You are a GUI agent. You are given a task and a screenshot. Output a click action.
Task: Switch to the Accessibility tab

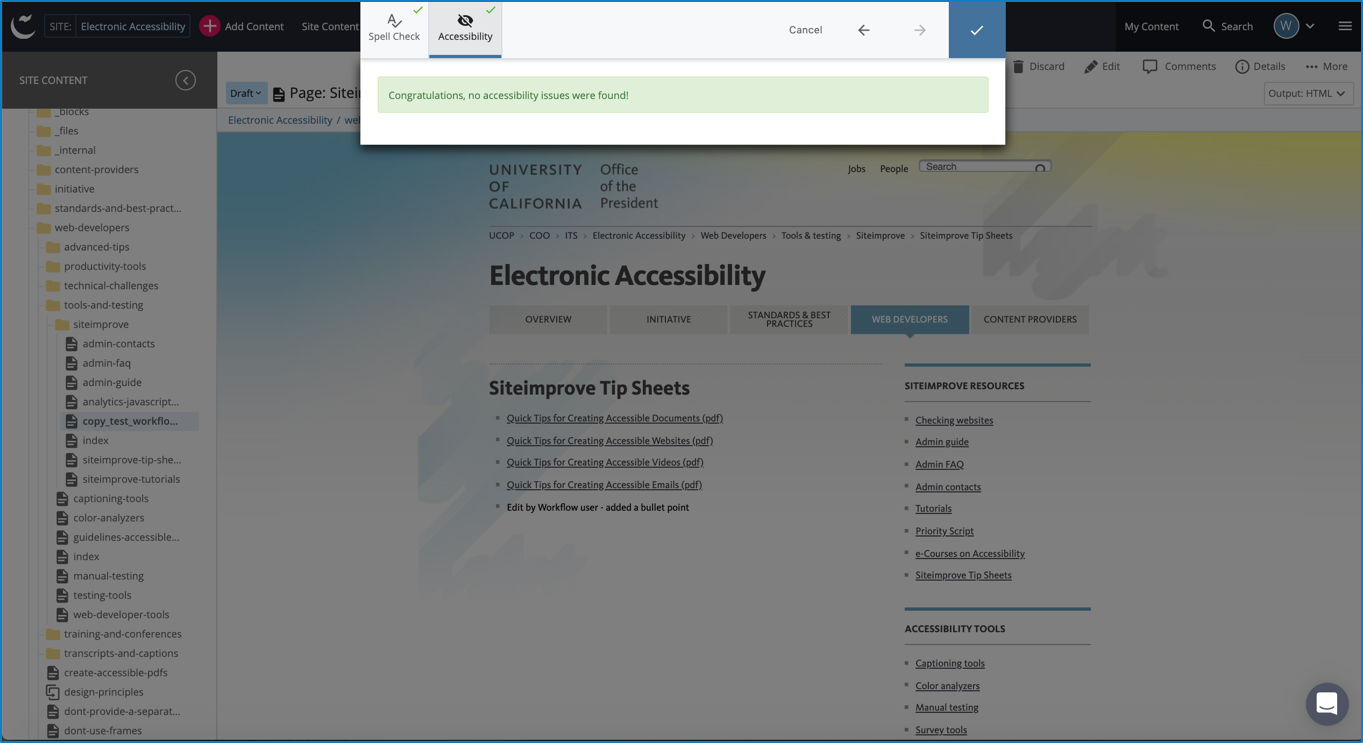465,28
